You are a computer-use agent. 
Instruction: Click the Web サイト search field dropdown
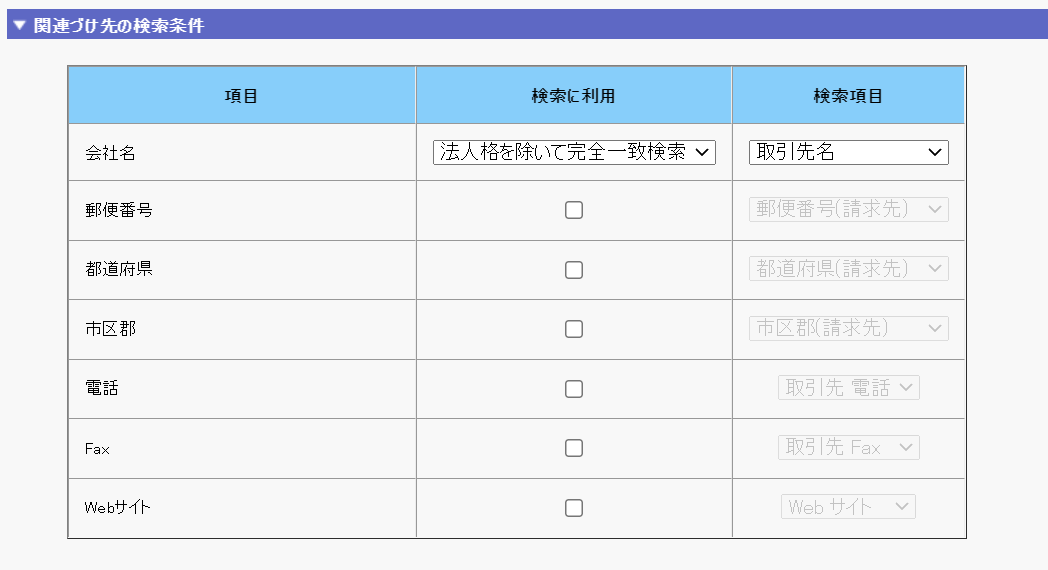point(848,507)
